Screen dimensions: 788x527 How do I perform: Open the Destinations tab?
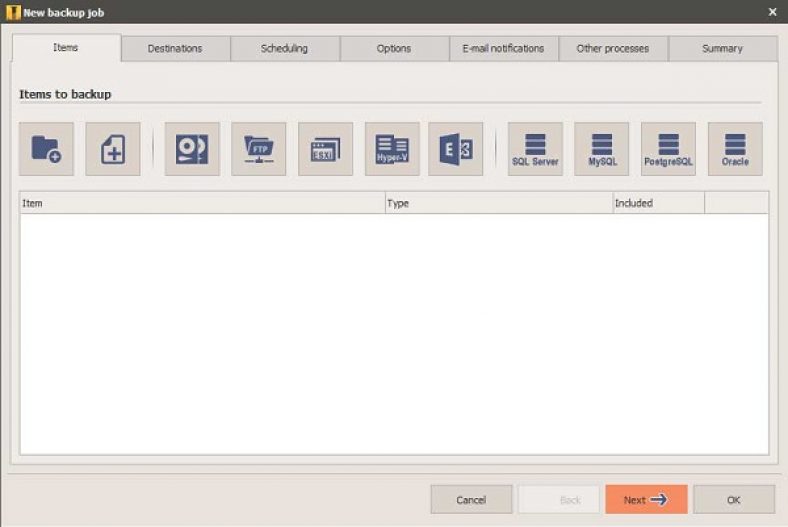(175, 49)
